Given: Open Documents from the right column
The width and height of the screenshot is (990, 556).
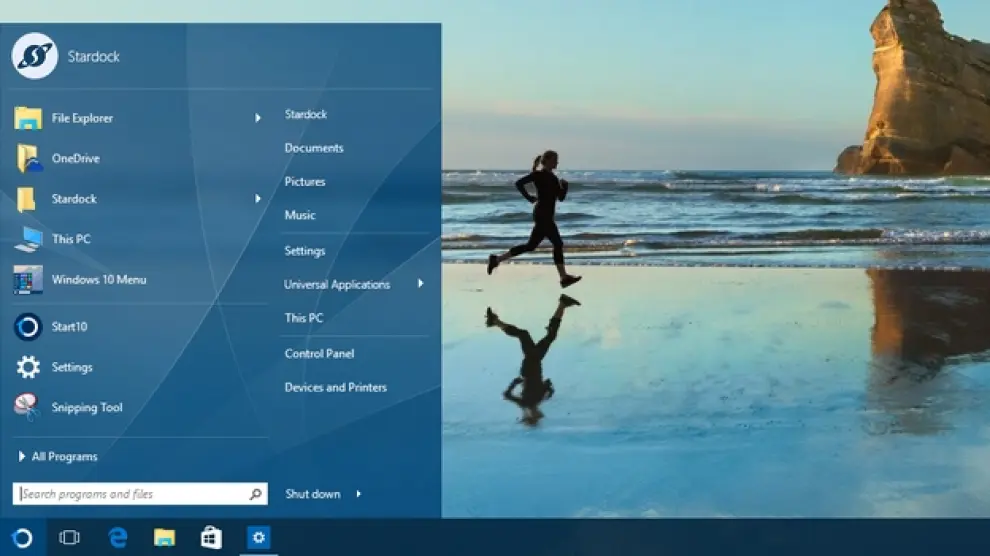Looking at the screenshot, I should pyautogui.click(x=314, y=148).
